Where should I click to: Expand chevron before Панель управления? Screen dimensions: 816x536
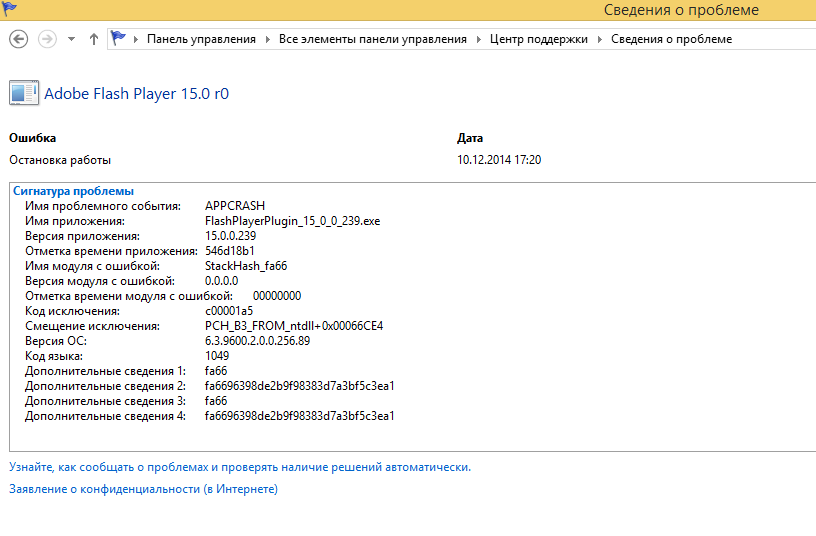(136, 39)
